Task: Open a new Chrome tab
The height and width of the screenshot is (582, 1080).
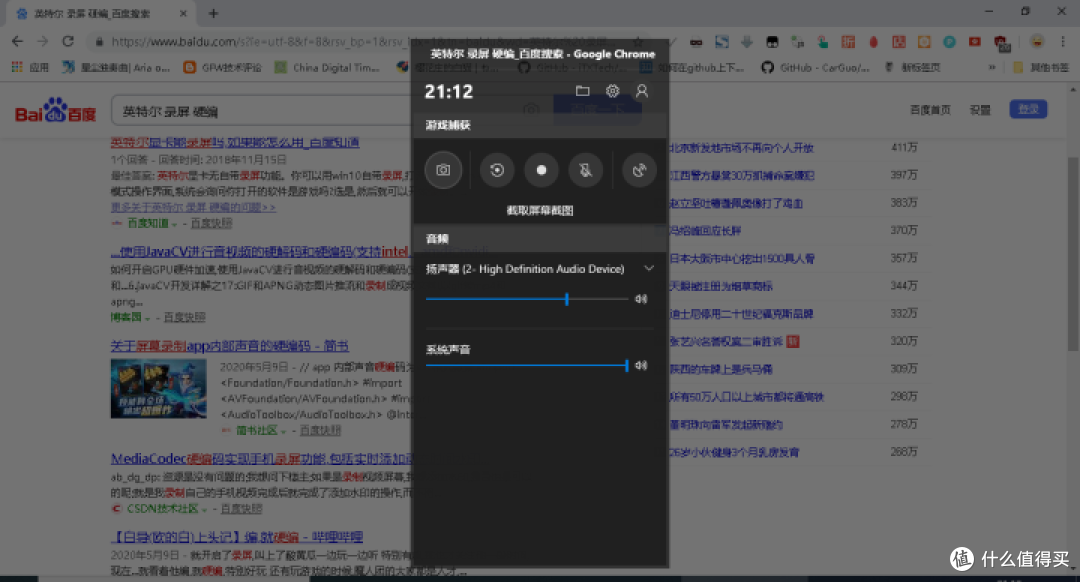Action: click(x=214, y=13)
